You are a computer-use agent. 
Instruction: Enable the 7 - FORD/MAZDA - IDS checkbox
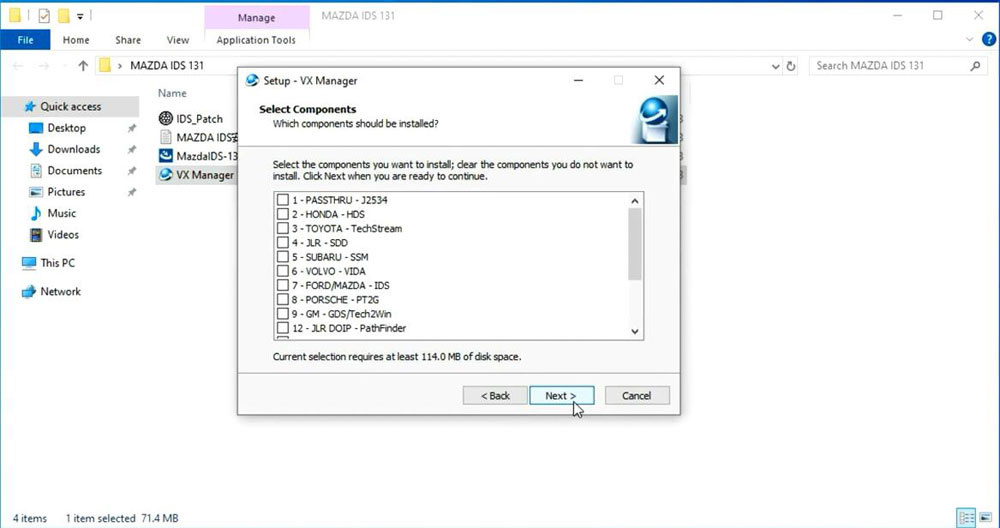point(283,285)
